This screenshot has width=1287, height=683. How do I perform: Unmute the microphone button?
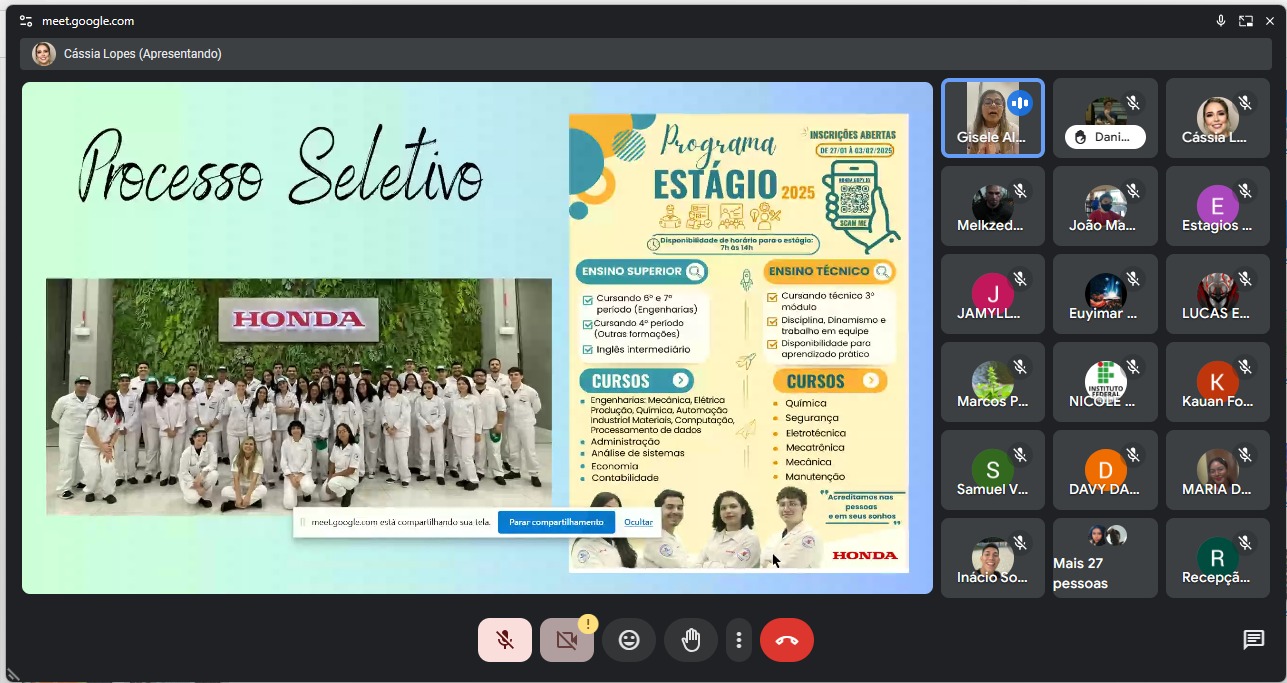pyautogui.click(x=505, y=640)
